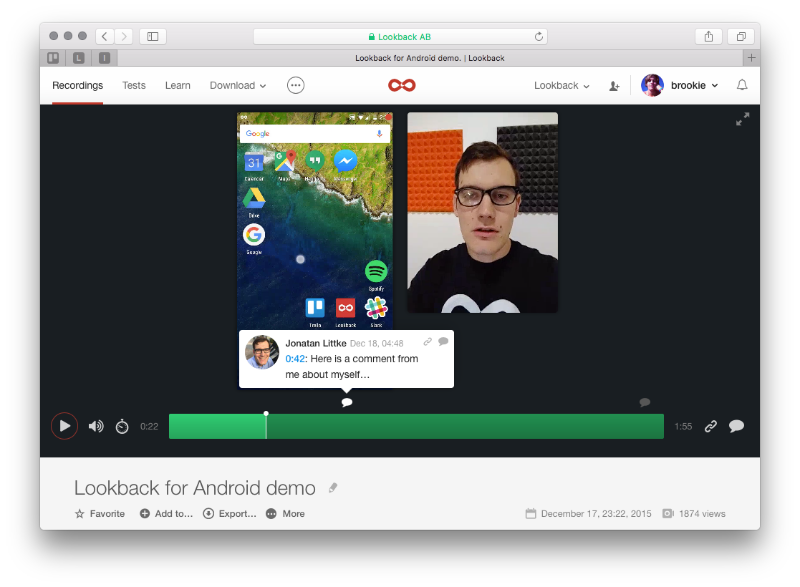Open the circled ellipsis menu in navbar
Image resolution: width=800 pixels, height=587 pixels.
pyautogui.click(x=295, y=85)
